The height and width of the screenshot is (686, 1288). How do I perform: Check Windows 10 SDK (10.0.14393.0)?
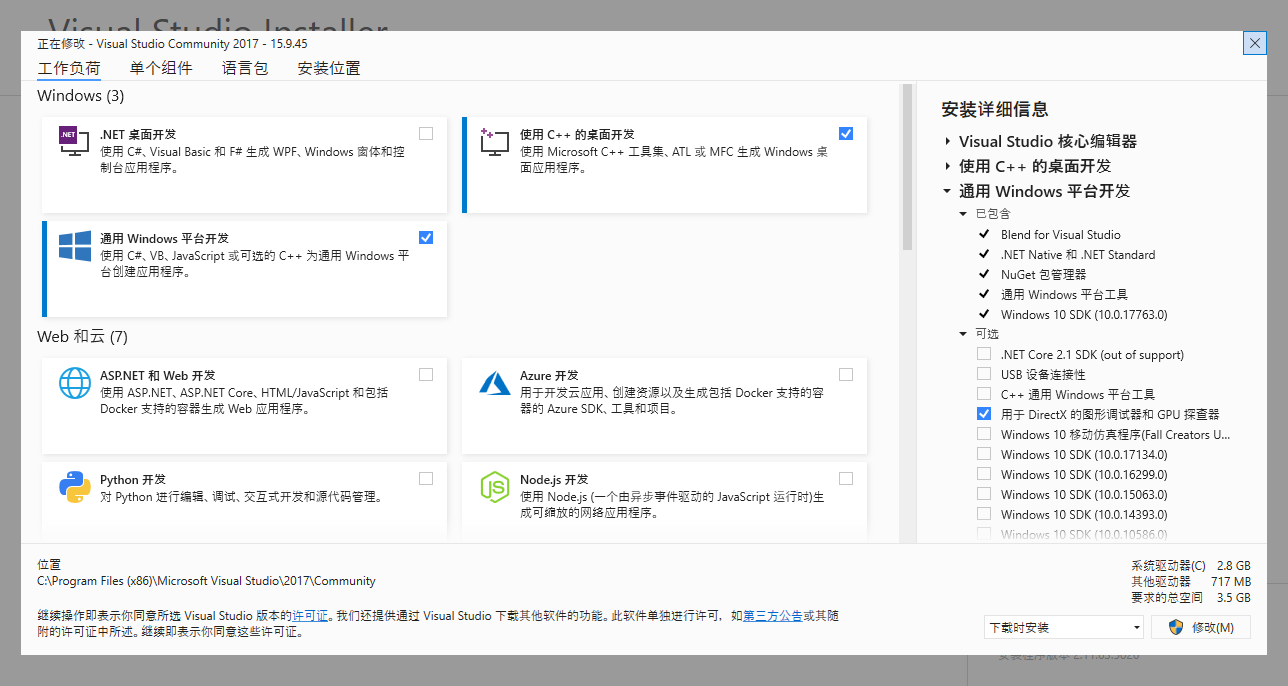(x=984, y=514)
